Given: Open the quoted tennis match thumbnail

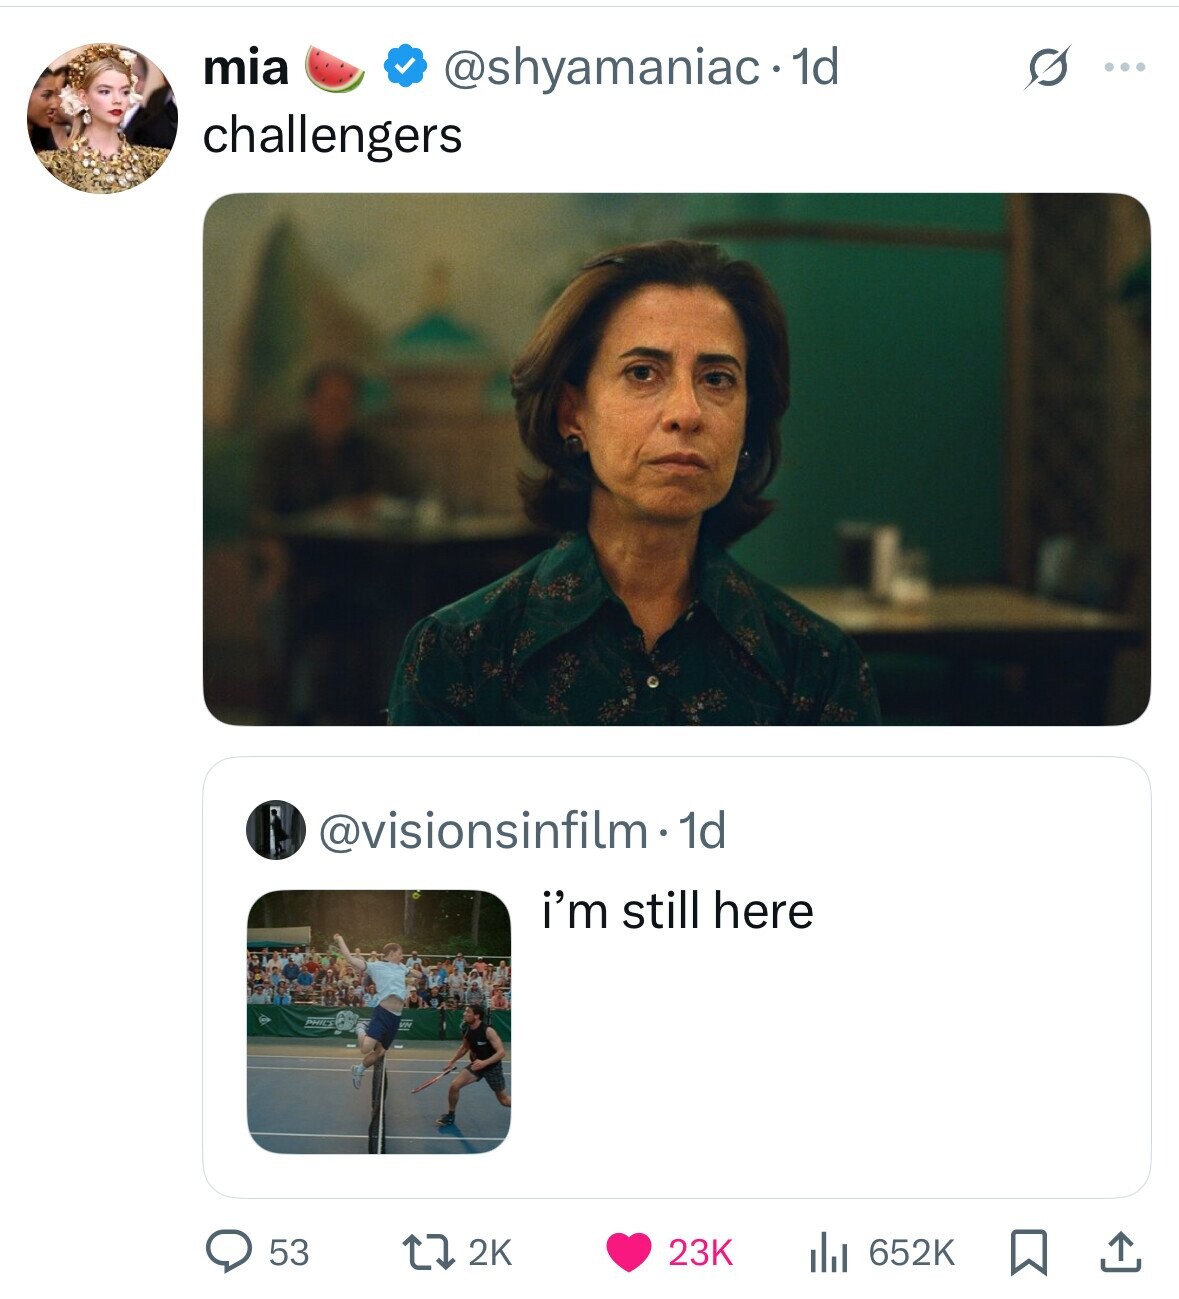Looking at the screenshot, I should click(x=379, y=1021).
